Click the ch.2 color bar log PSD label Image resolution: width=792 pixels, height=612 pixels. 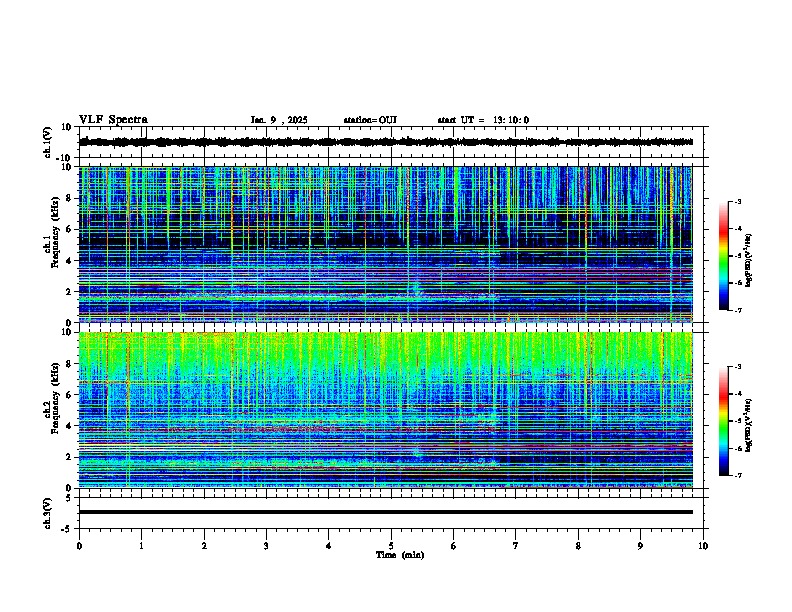[749, 426]
